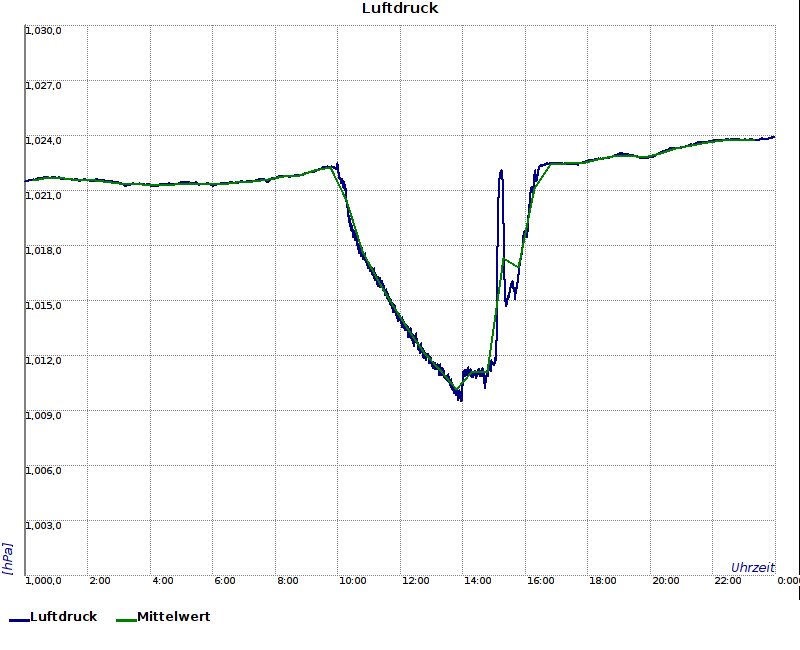Click the [hPa] axis unit label
The height and width of the screenshot is (650, 800).
click(7, 559)
